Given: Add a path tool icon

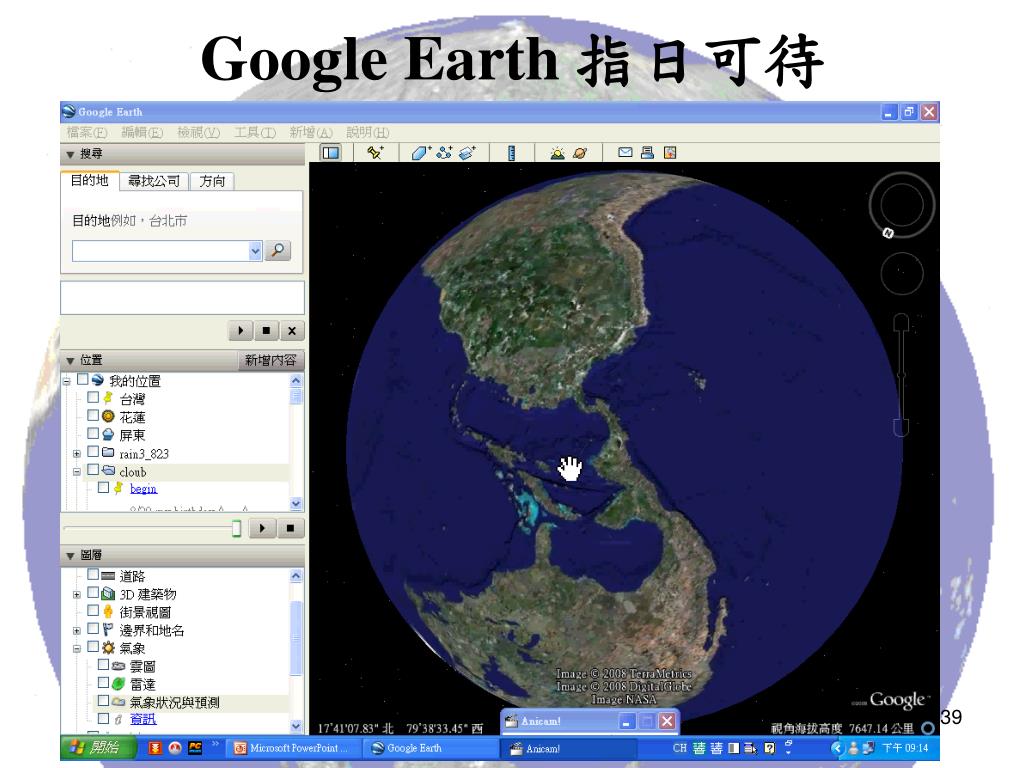Looking at the screenshot, I should point(445,153).
